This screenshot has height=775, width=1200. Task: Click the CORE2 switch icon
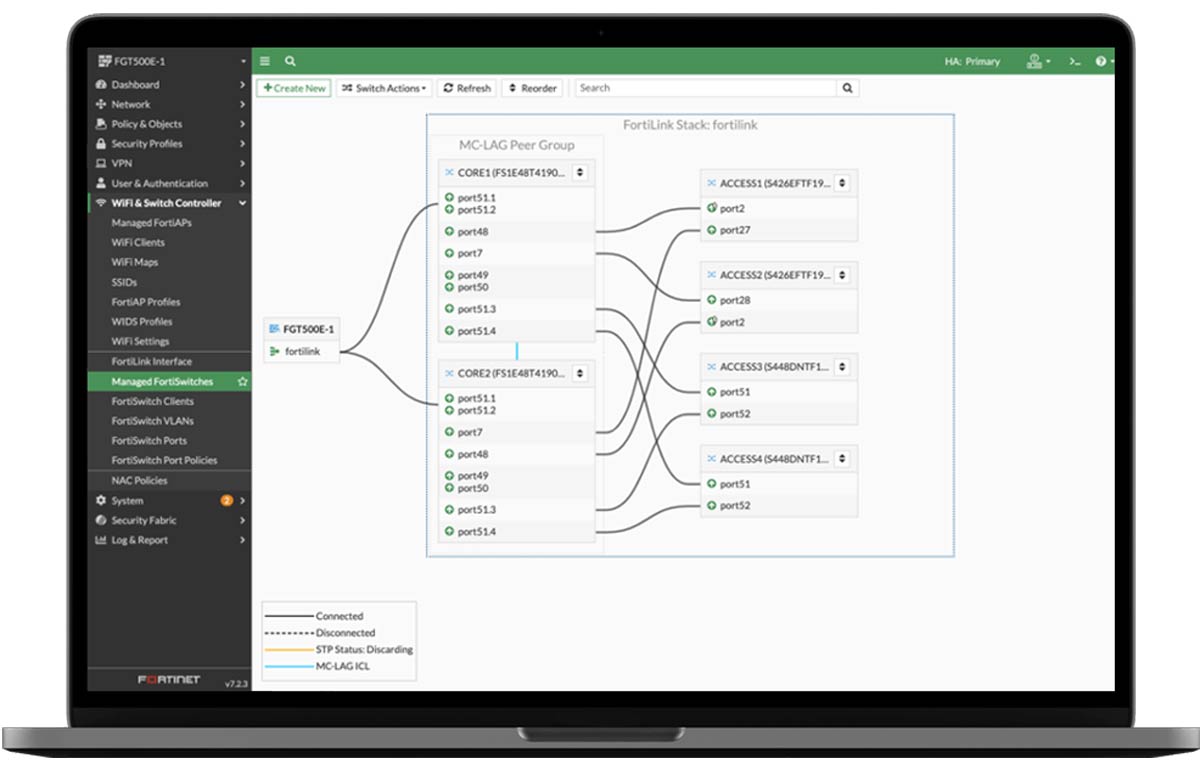pyautogui.click(x=449, y=373)
